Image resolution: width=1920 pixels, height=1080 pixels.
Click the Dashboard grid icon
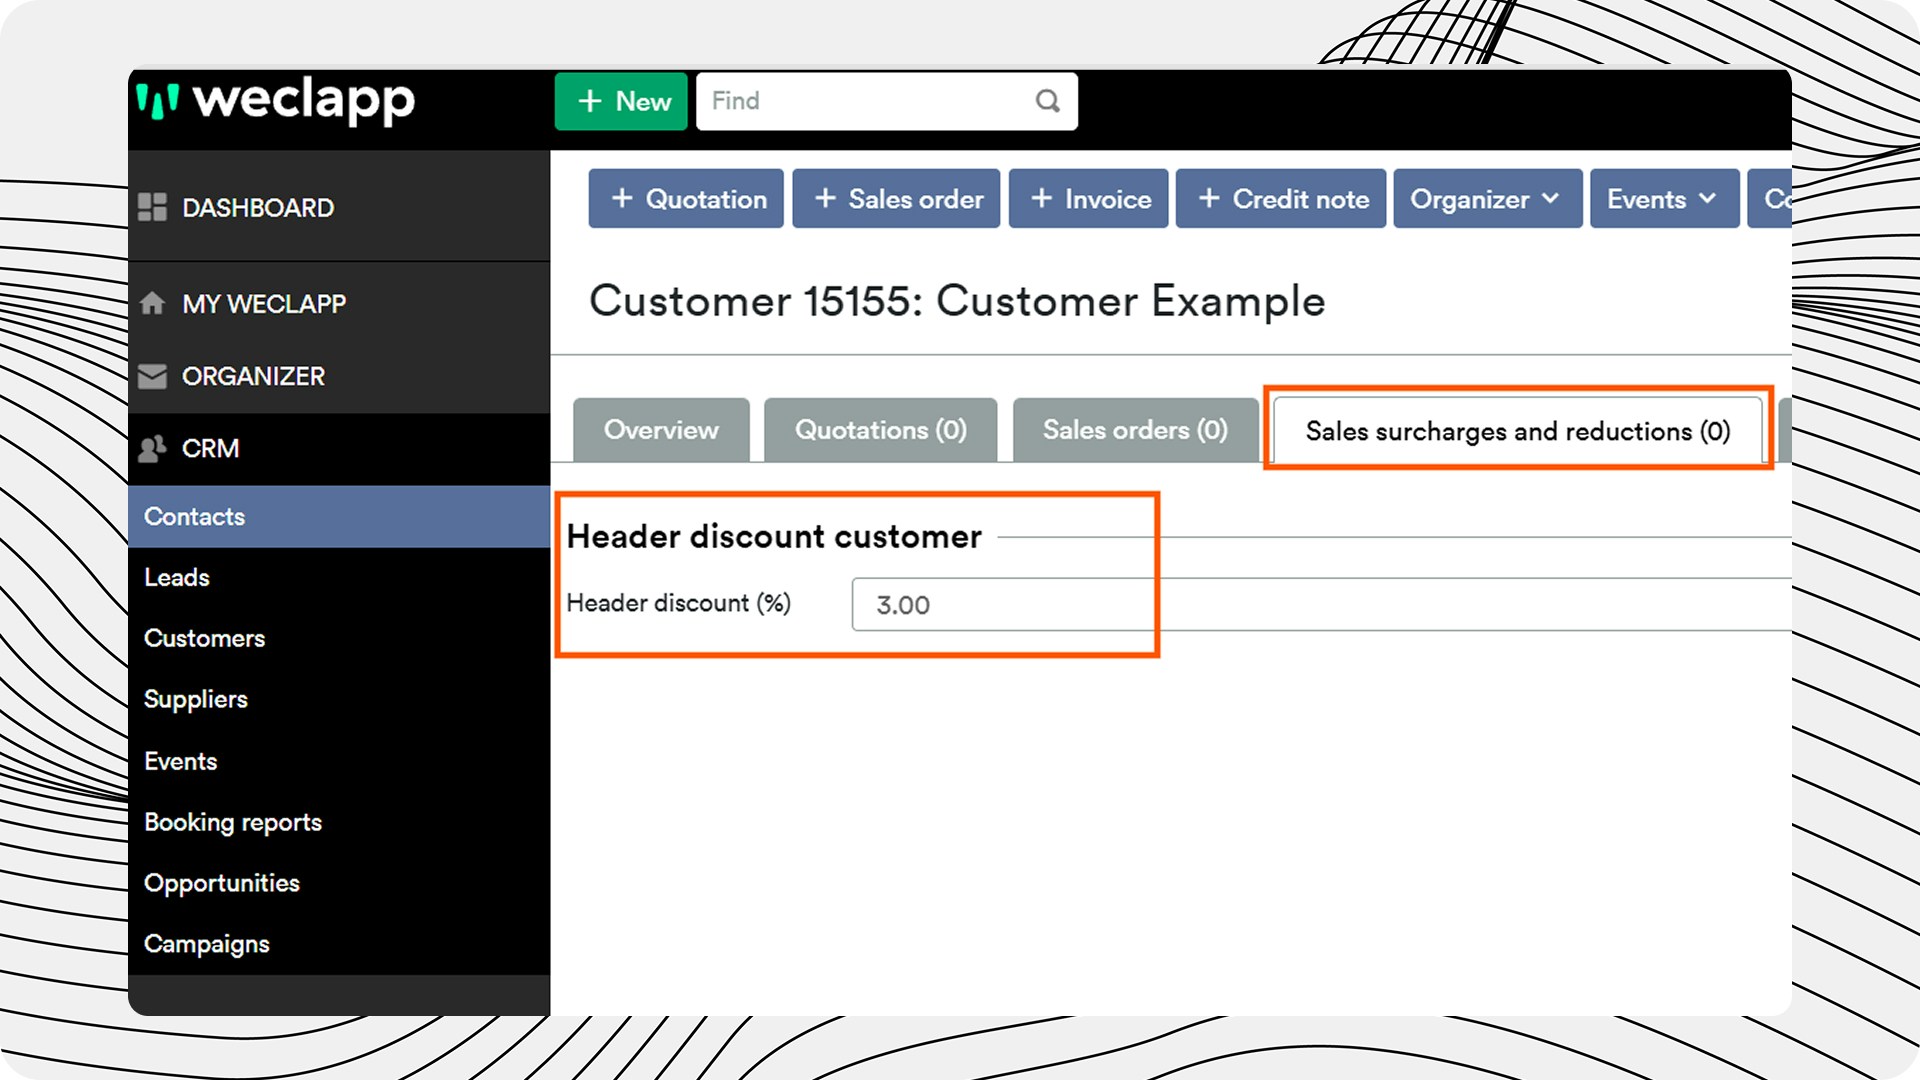point(152,207)
